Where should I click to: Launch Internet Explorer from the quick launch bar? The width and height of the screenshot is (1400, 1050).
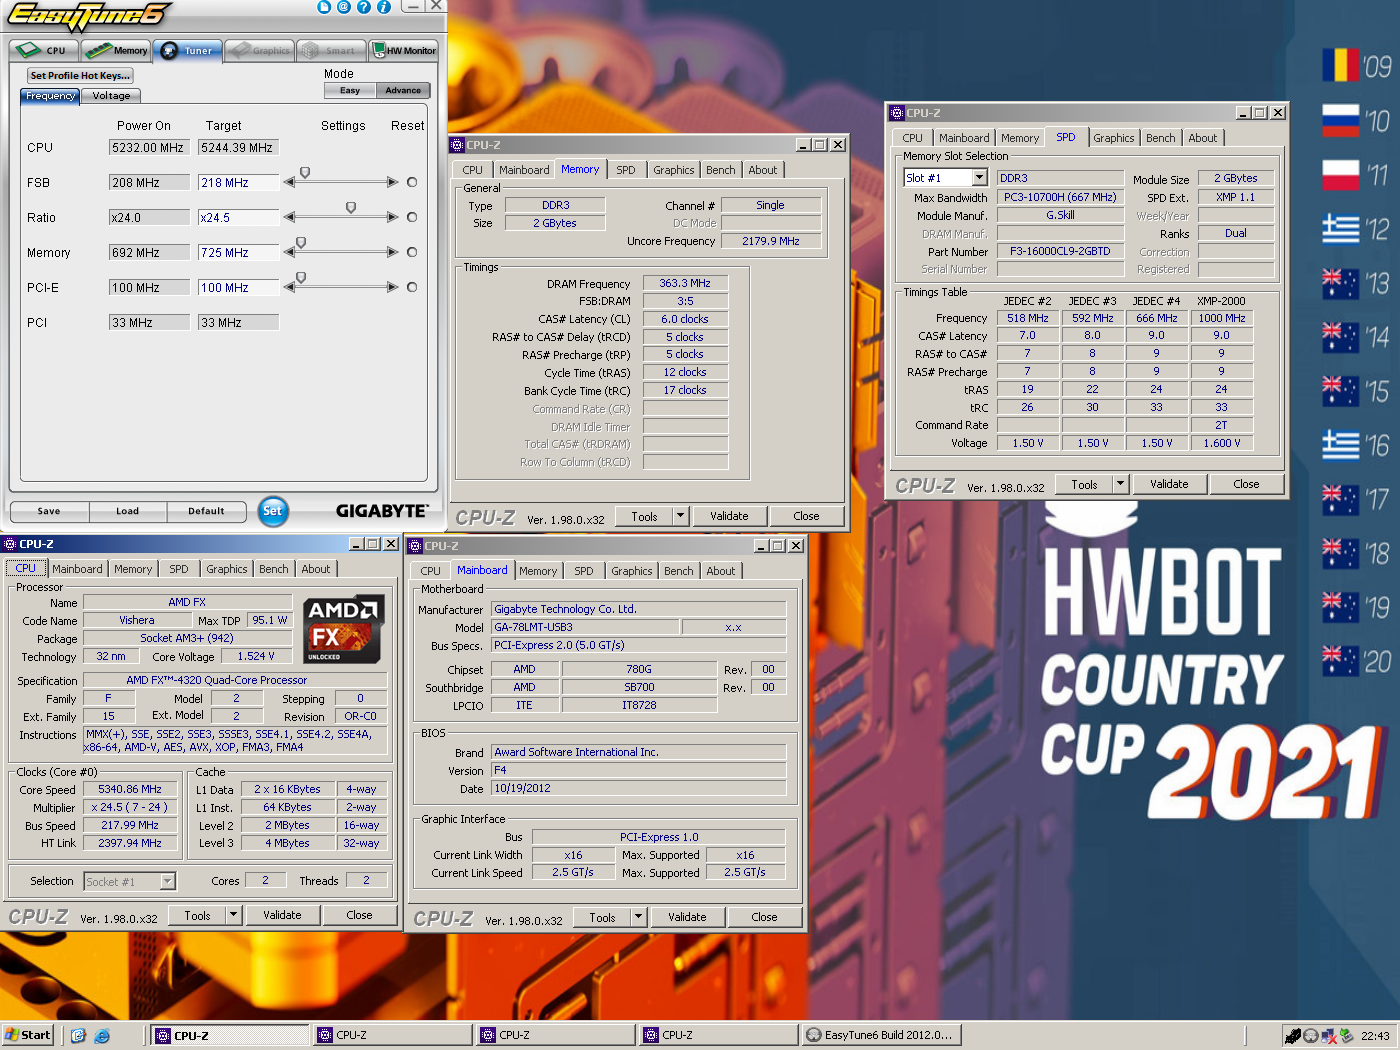101,1036
